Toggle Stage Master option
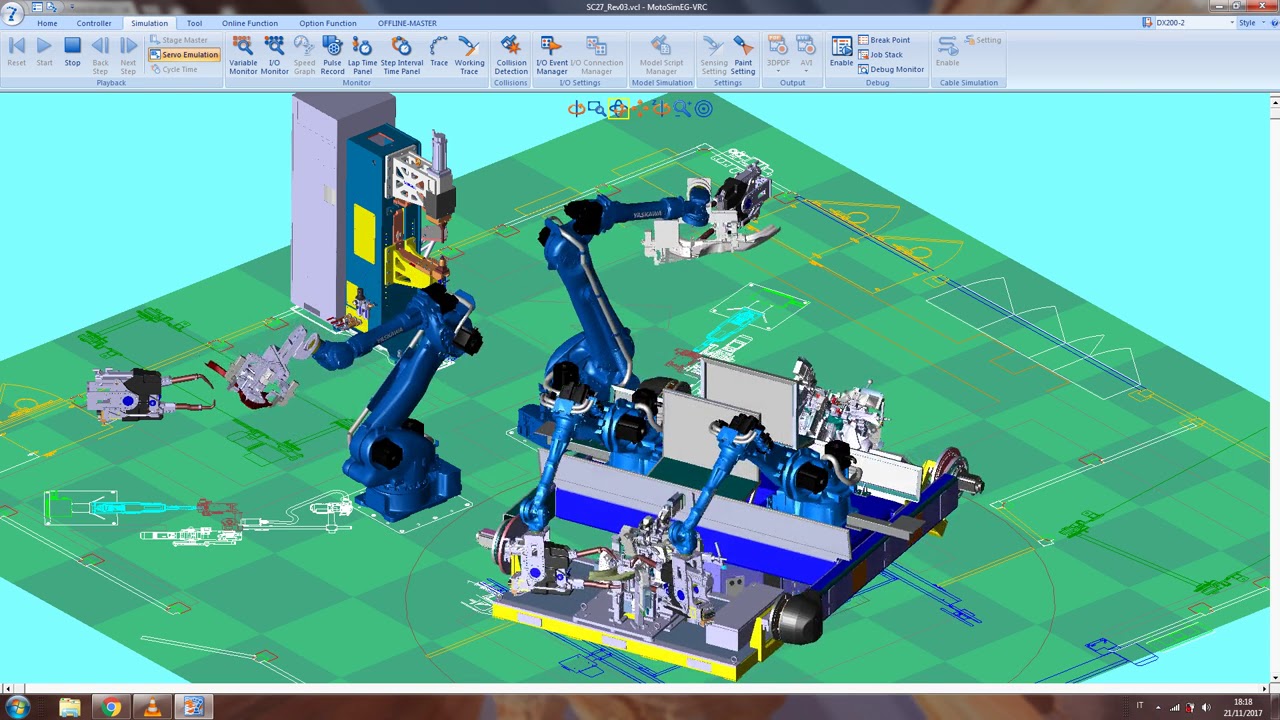The image size is (1280, 720). (179, 40)
